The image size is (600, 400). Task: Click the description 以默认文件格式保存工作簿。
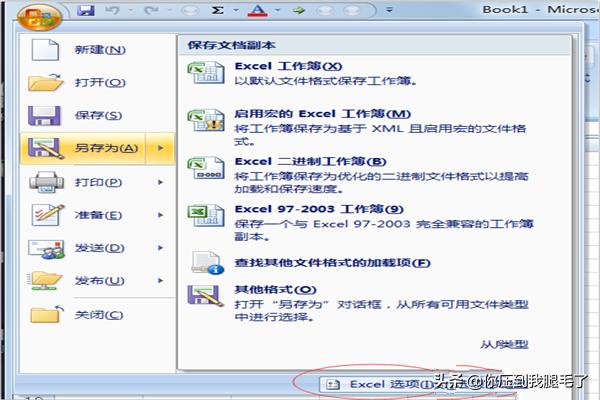tap(326, 81)
